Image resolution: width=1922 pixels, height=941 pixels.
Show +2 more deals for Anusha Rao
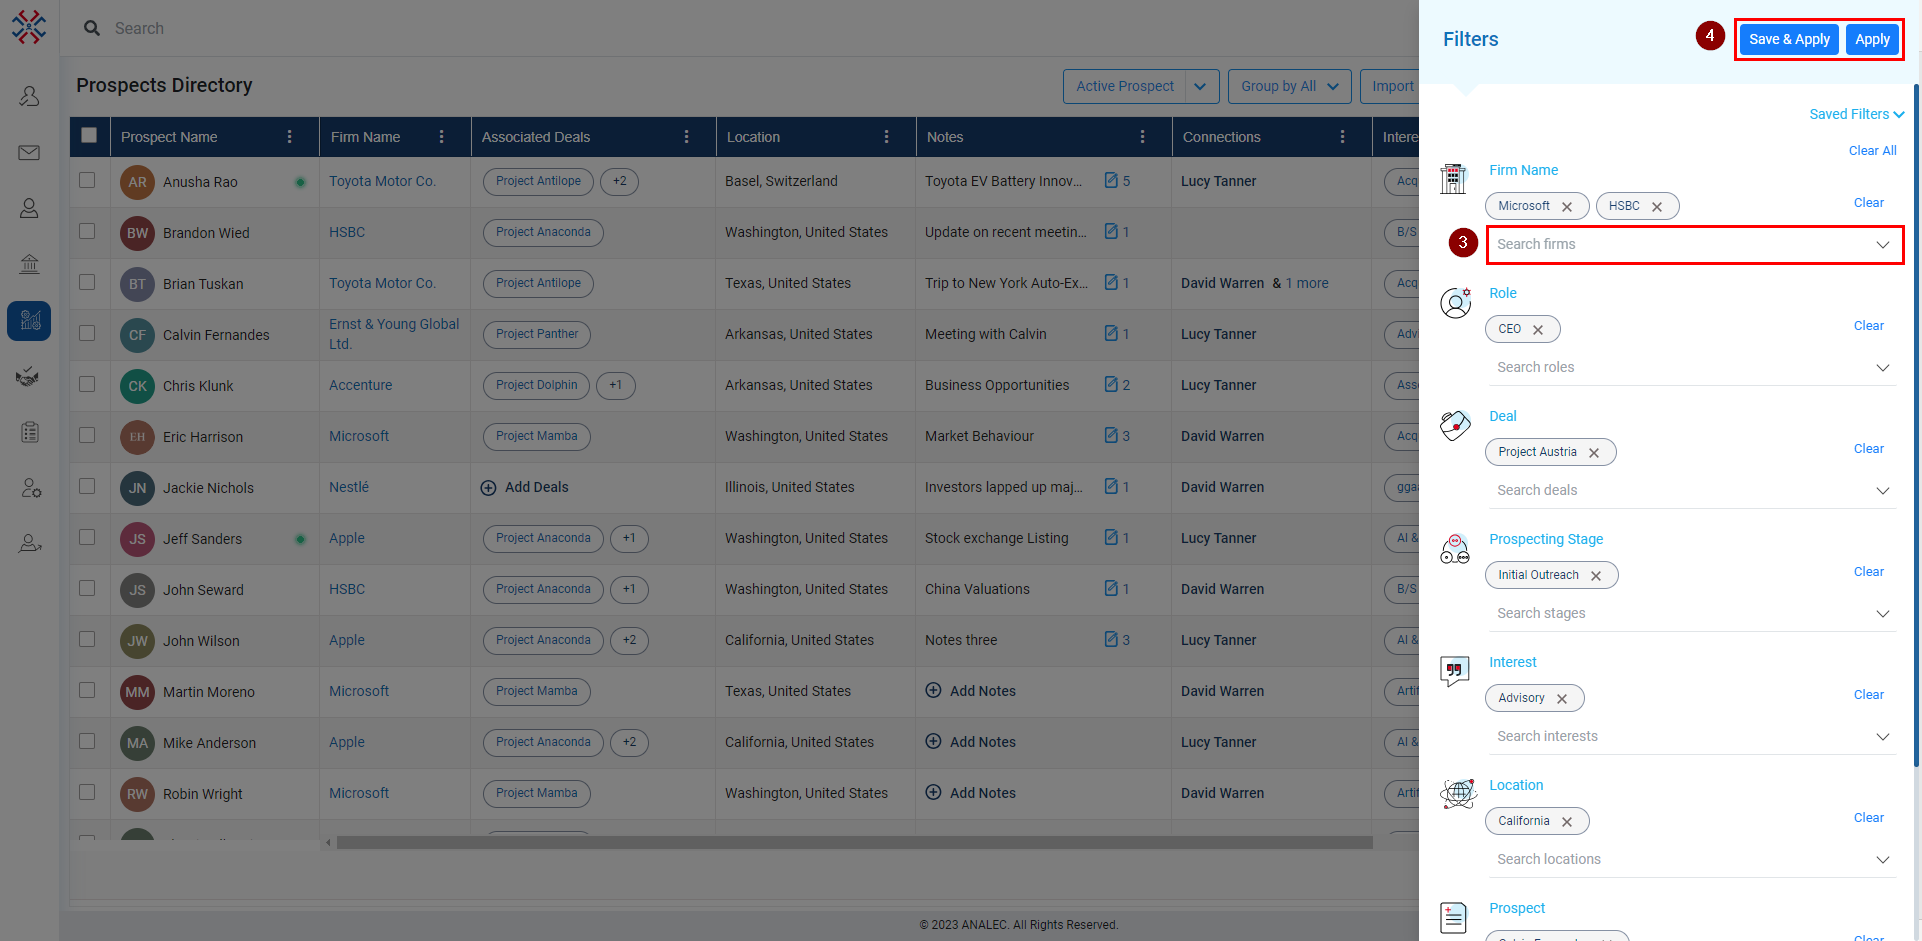pyautogui.click(x=620, y=181)
